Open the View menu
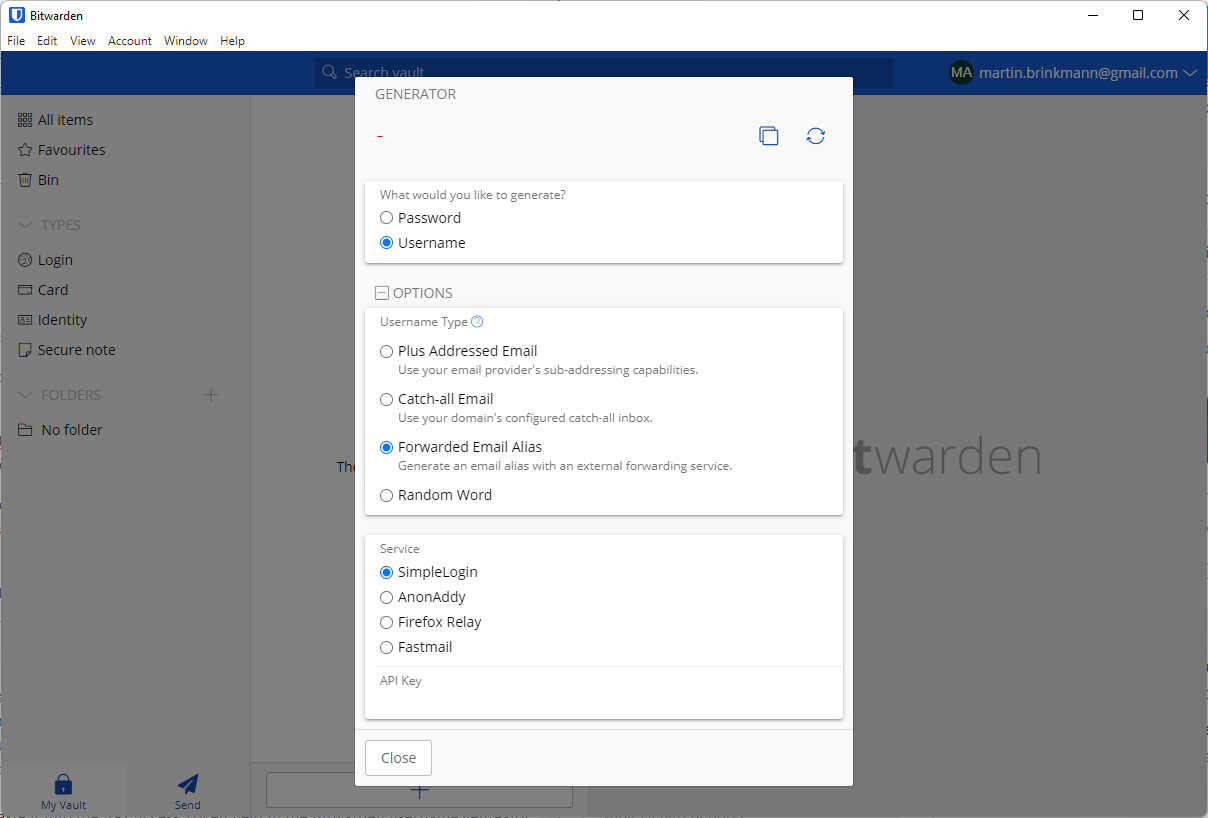The width and height of the screenshot is (1208, 818). 82,41
